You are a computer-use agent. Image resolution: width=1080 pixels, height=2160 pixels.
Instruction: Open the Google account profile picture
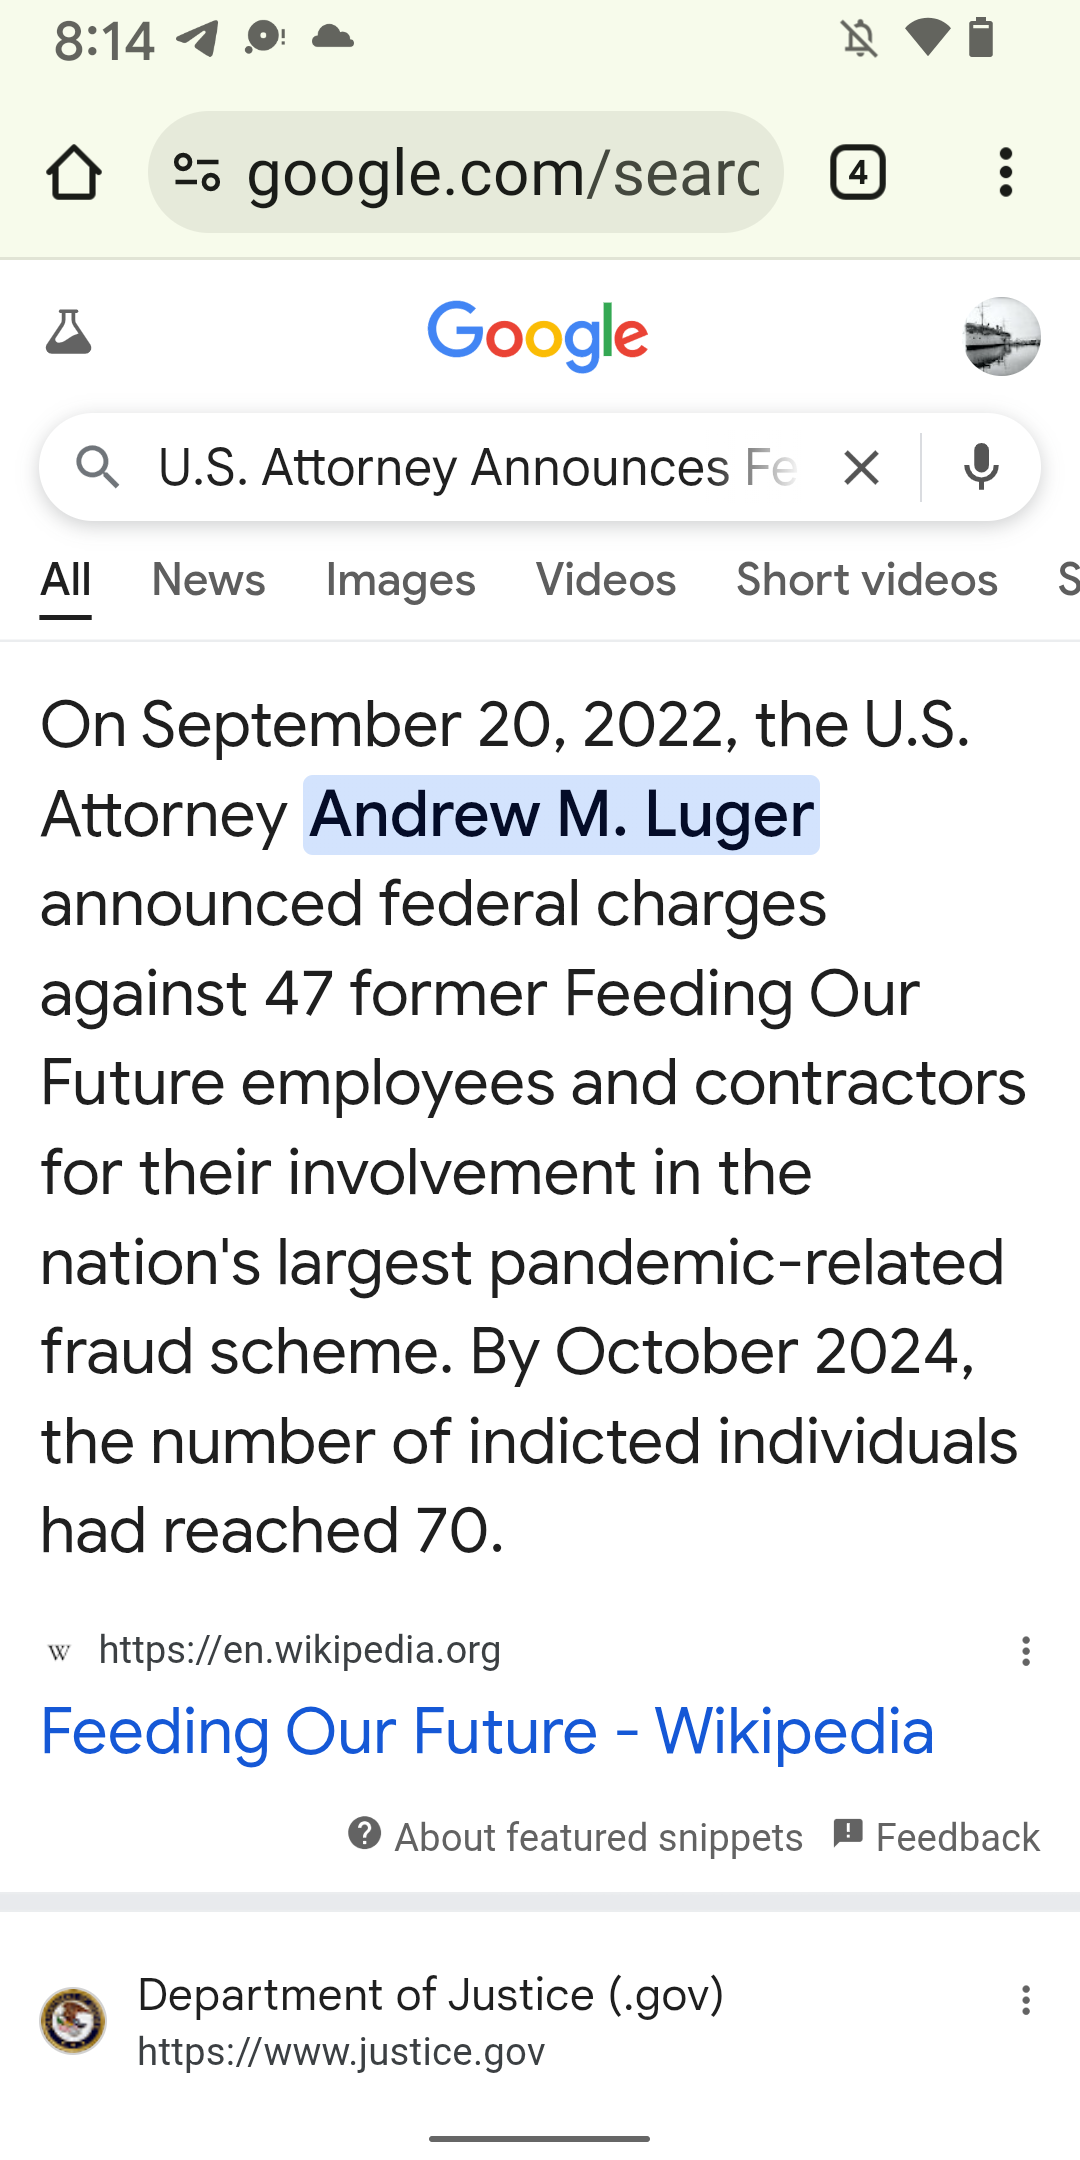point(1001,337)
